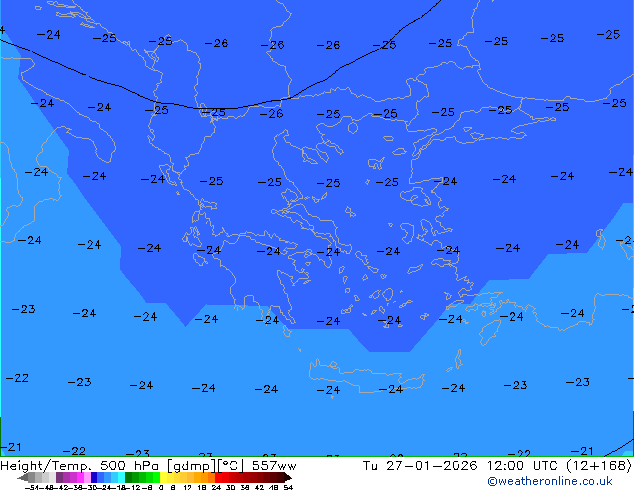The image size is (634, 490).
Task: Pick the cyan legend swatch near -18
Action: tap(121, 477)
